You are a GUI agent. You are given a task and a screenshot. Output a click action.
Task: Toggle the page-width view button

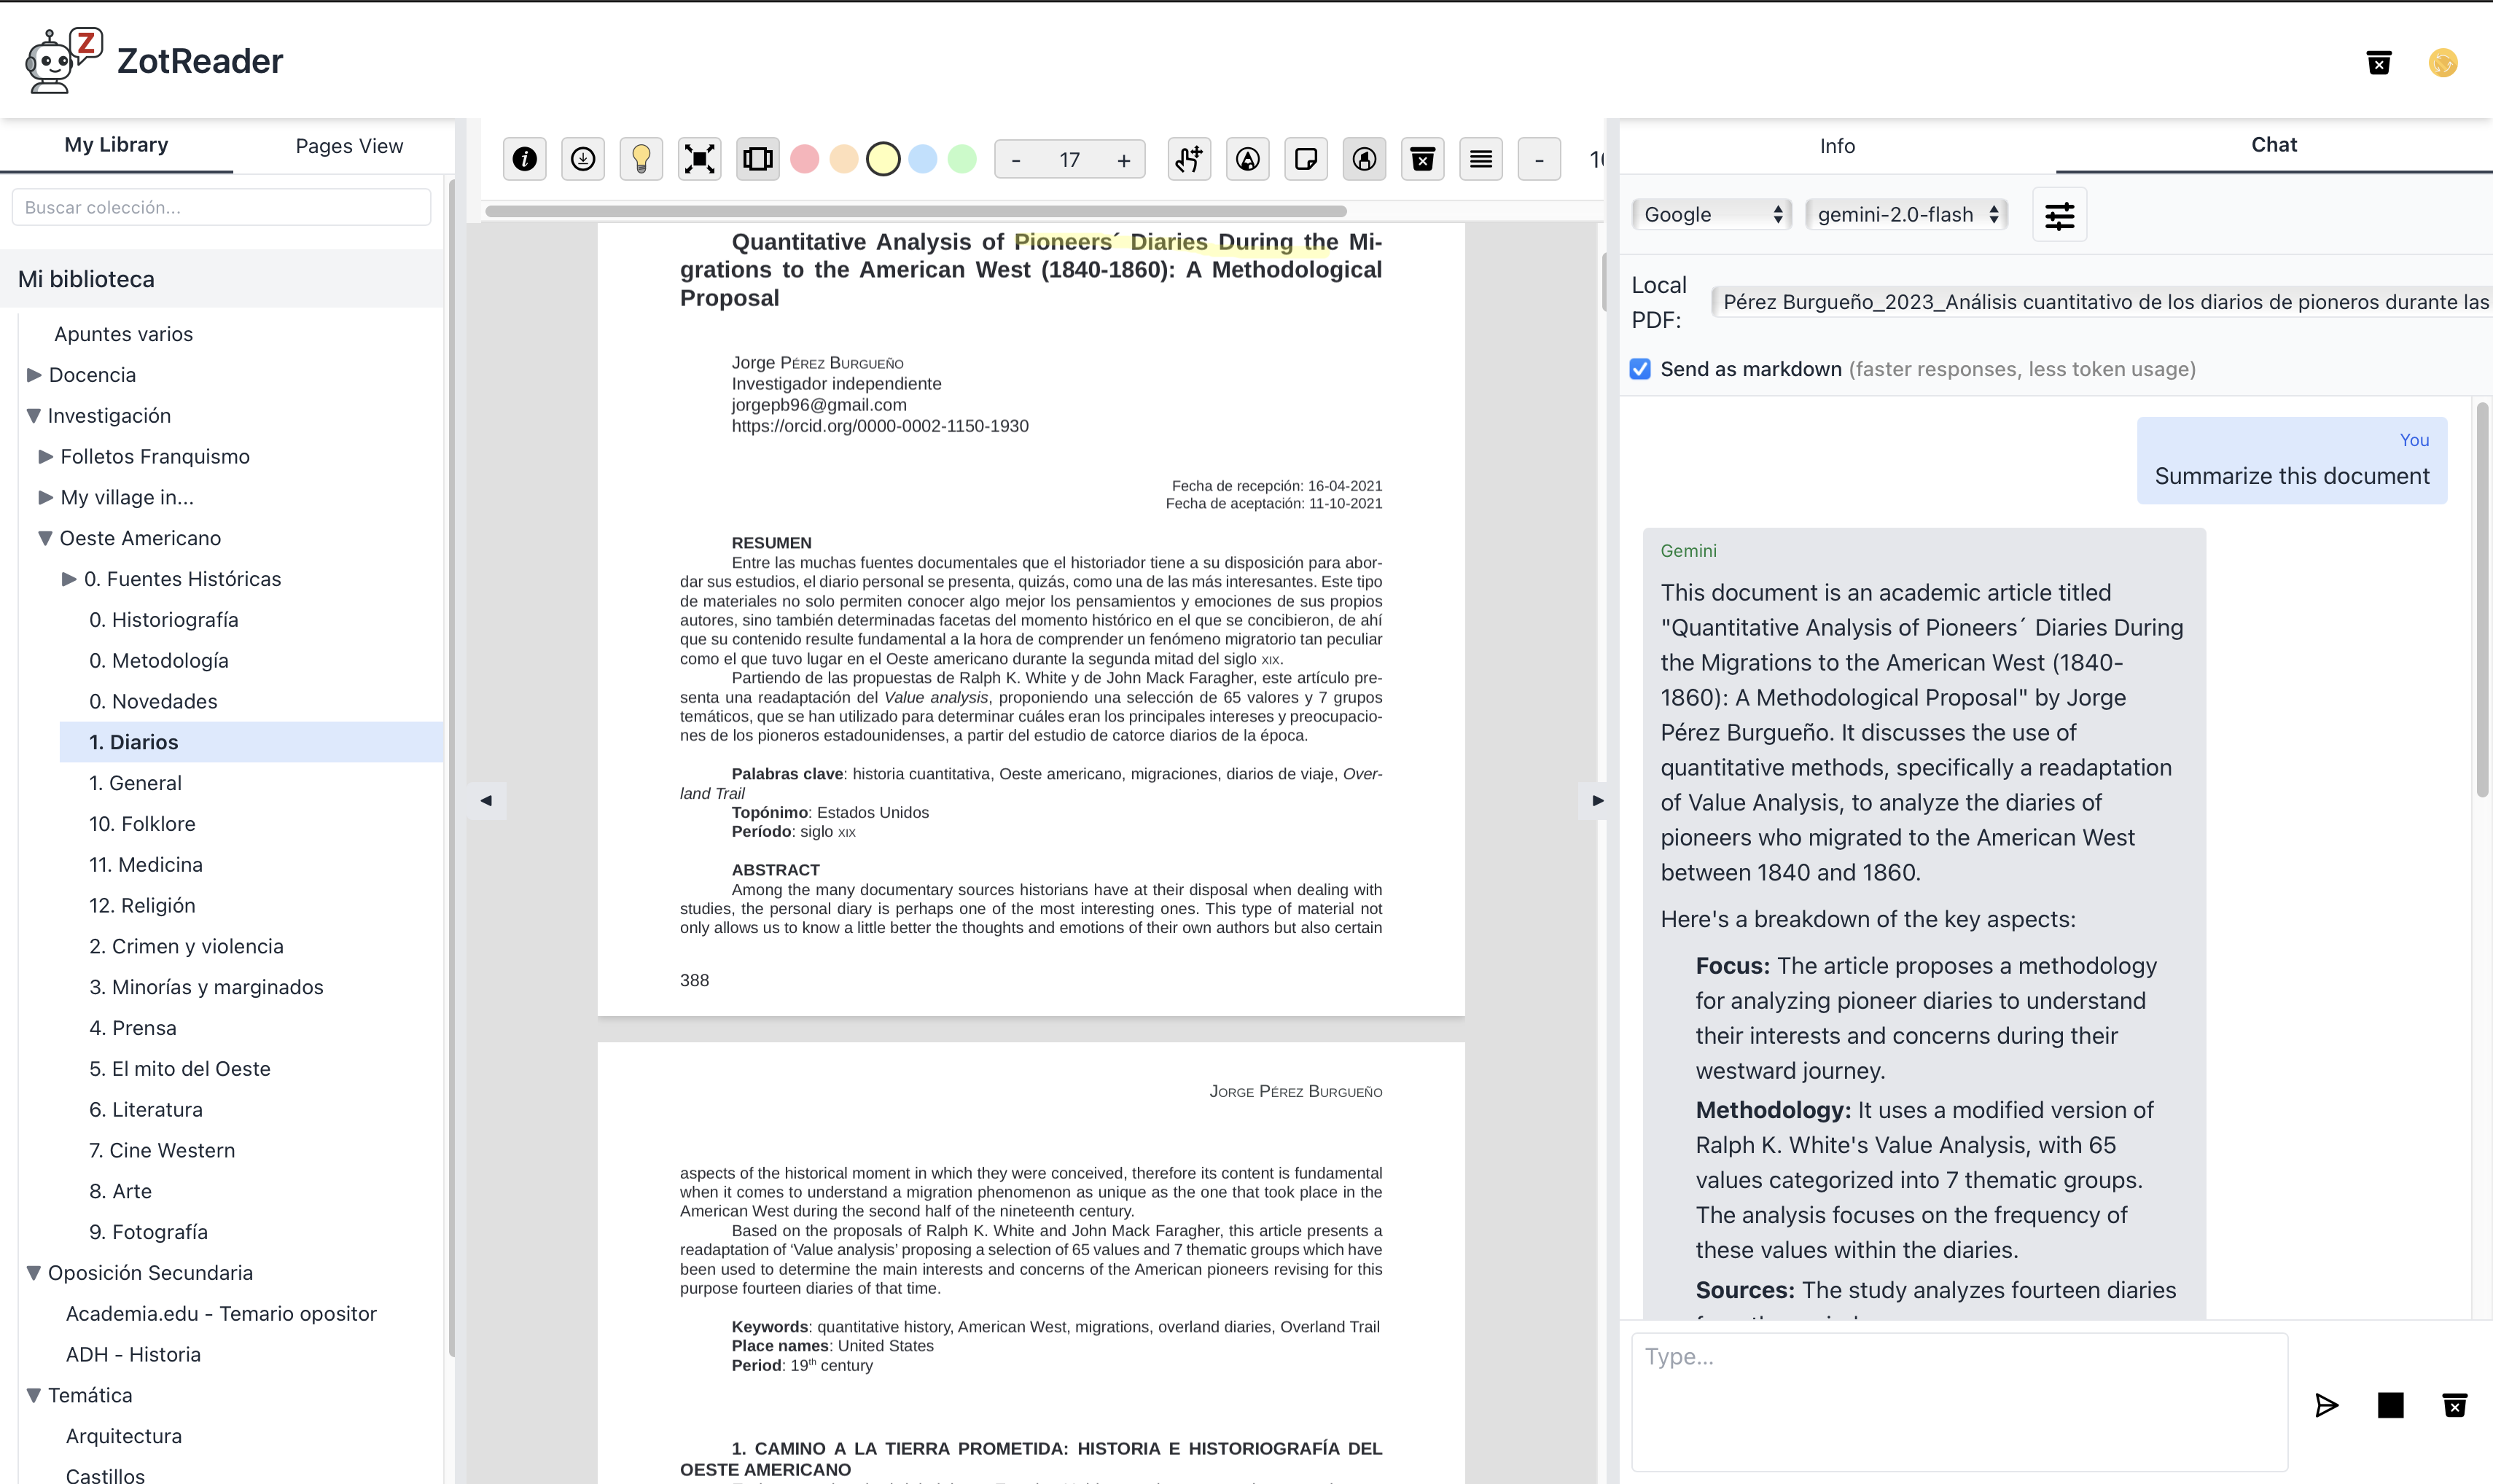(x=758, y=159)
